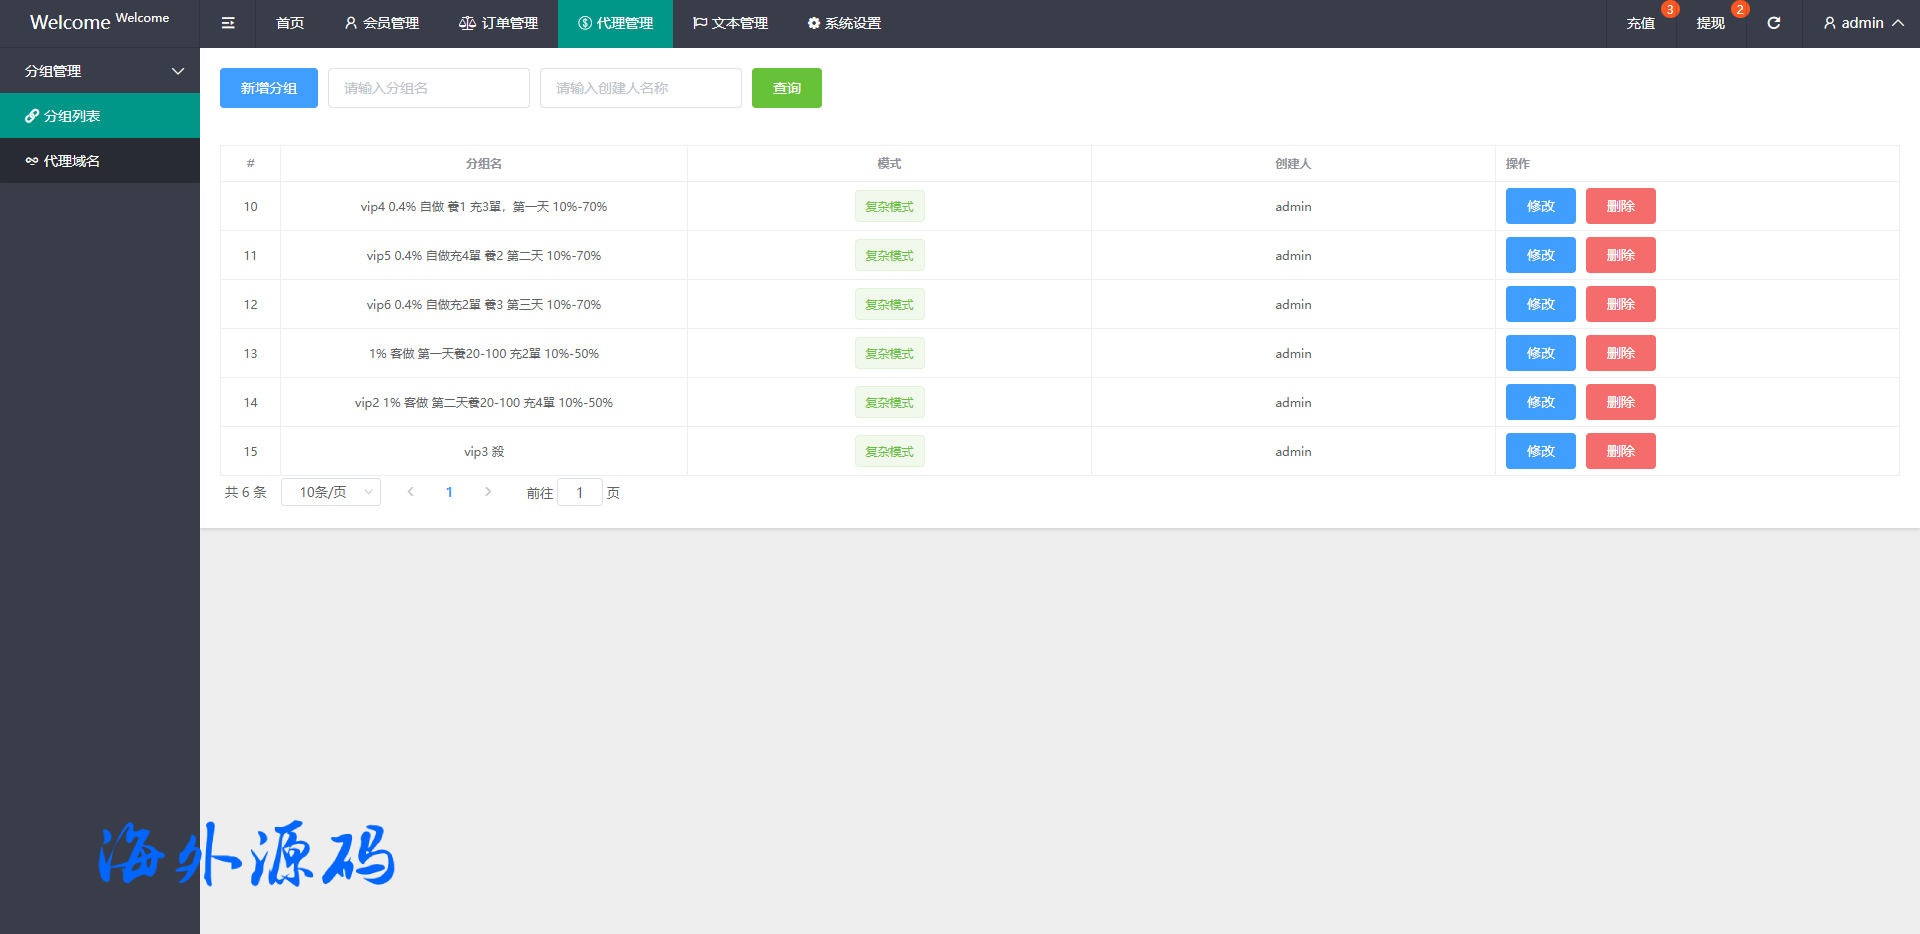Screen dimensions: 1920x934
Task: Open the 充值 recharge notifications
Action: click(x=1640, y=23)
